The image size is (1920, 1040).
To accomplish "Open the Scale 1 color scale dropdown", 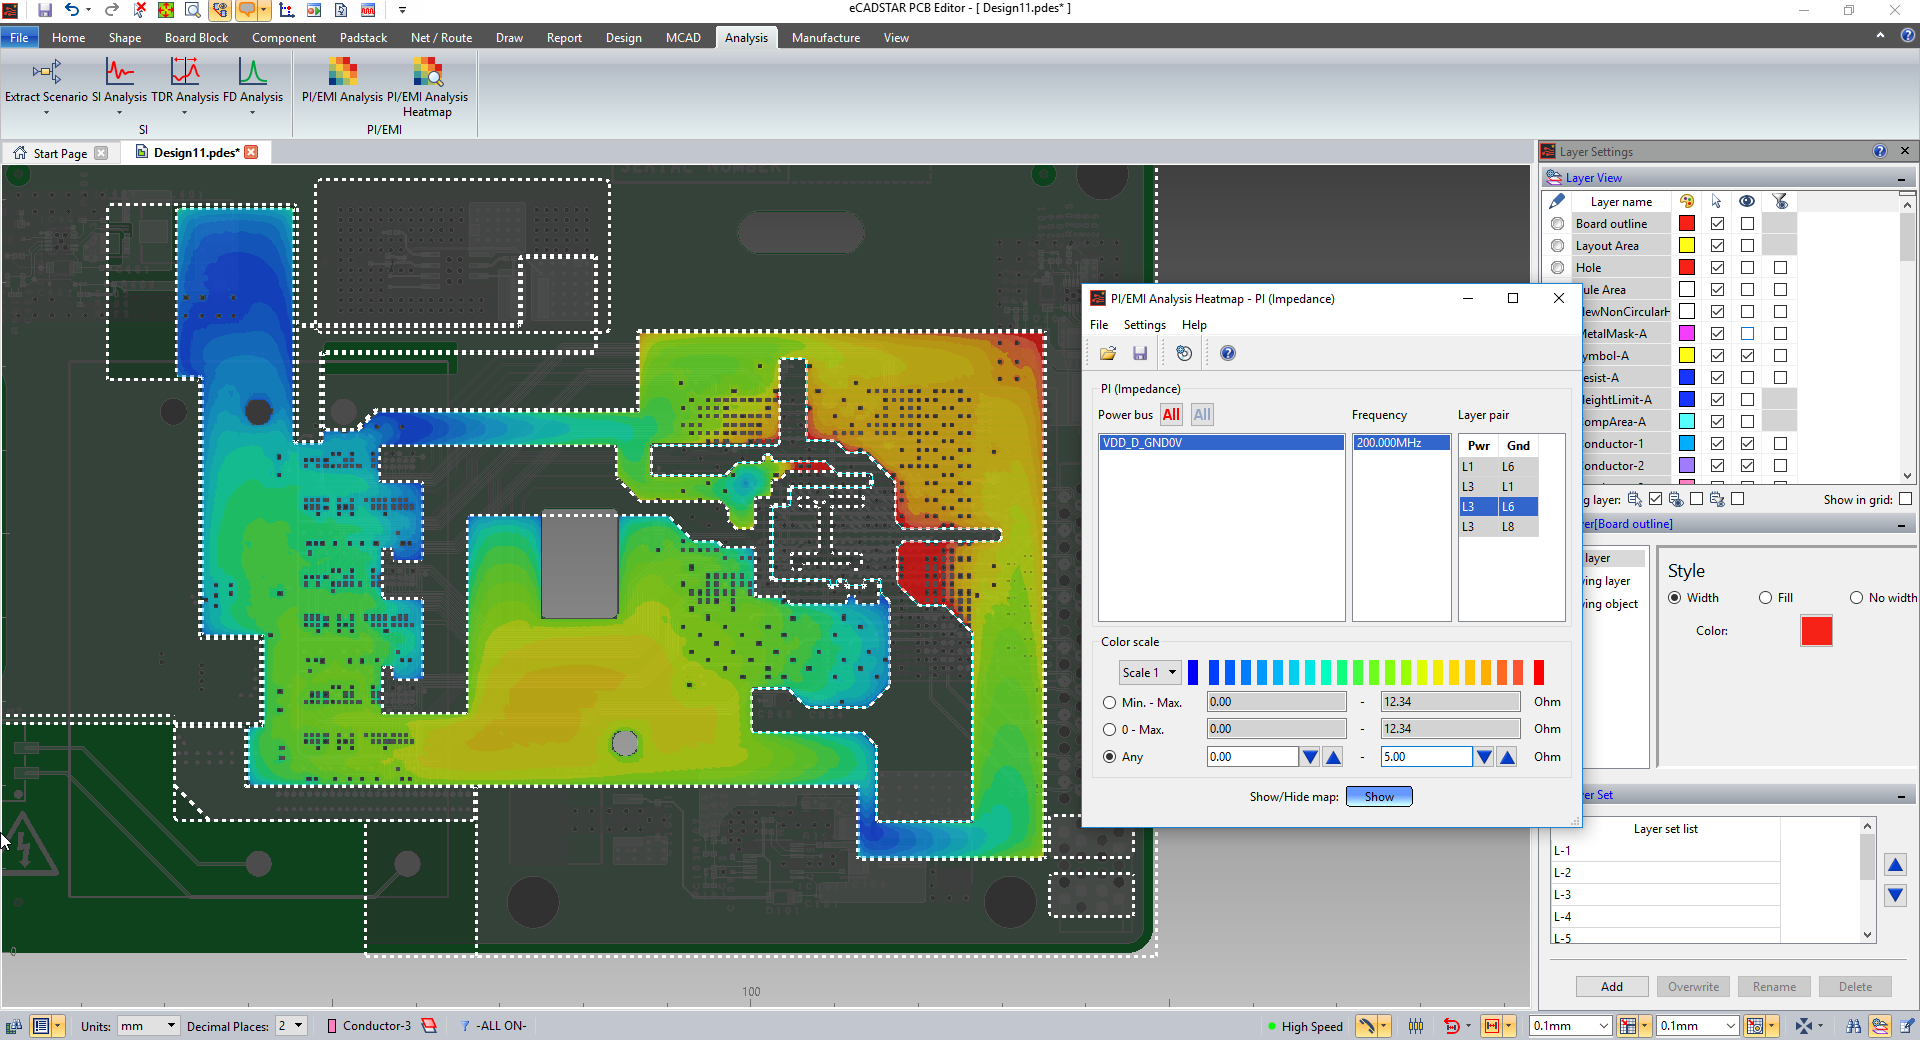I will pyautogui.click(x=1150, y=673).
